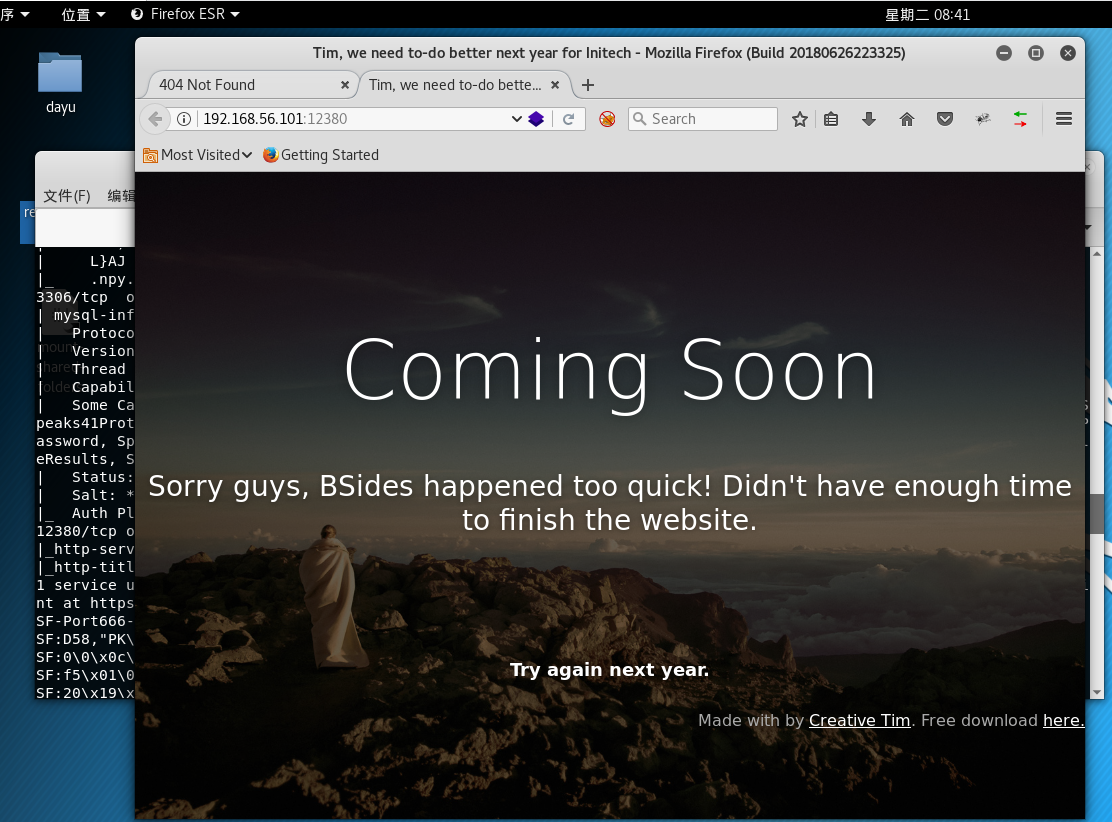Viewport: 1112px width, 822px height.
Task: Click the 'Try again next year.' text
Action: point(610,670)
